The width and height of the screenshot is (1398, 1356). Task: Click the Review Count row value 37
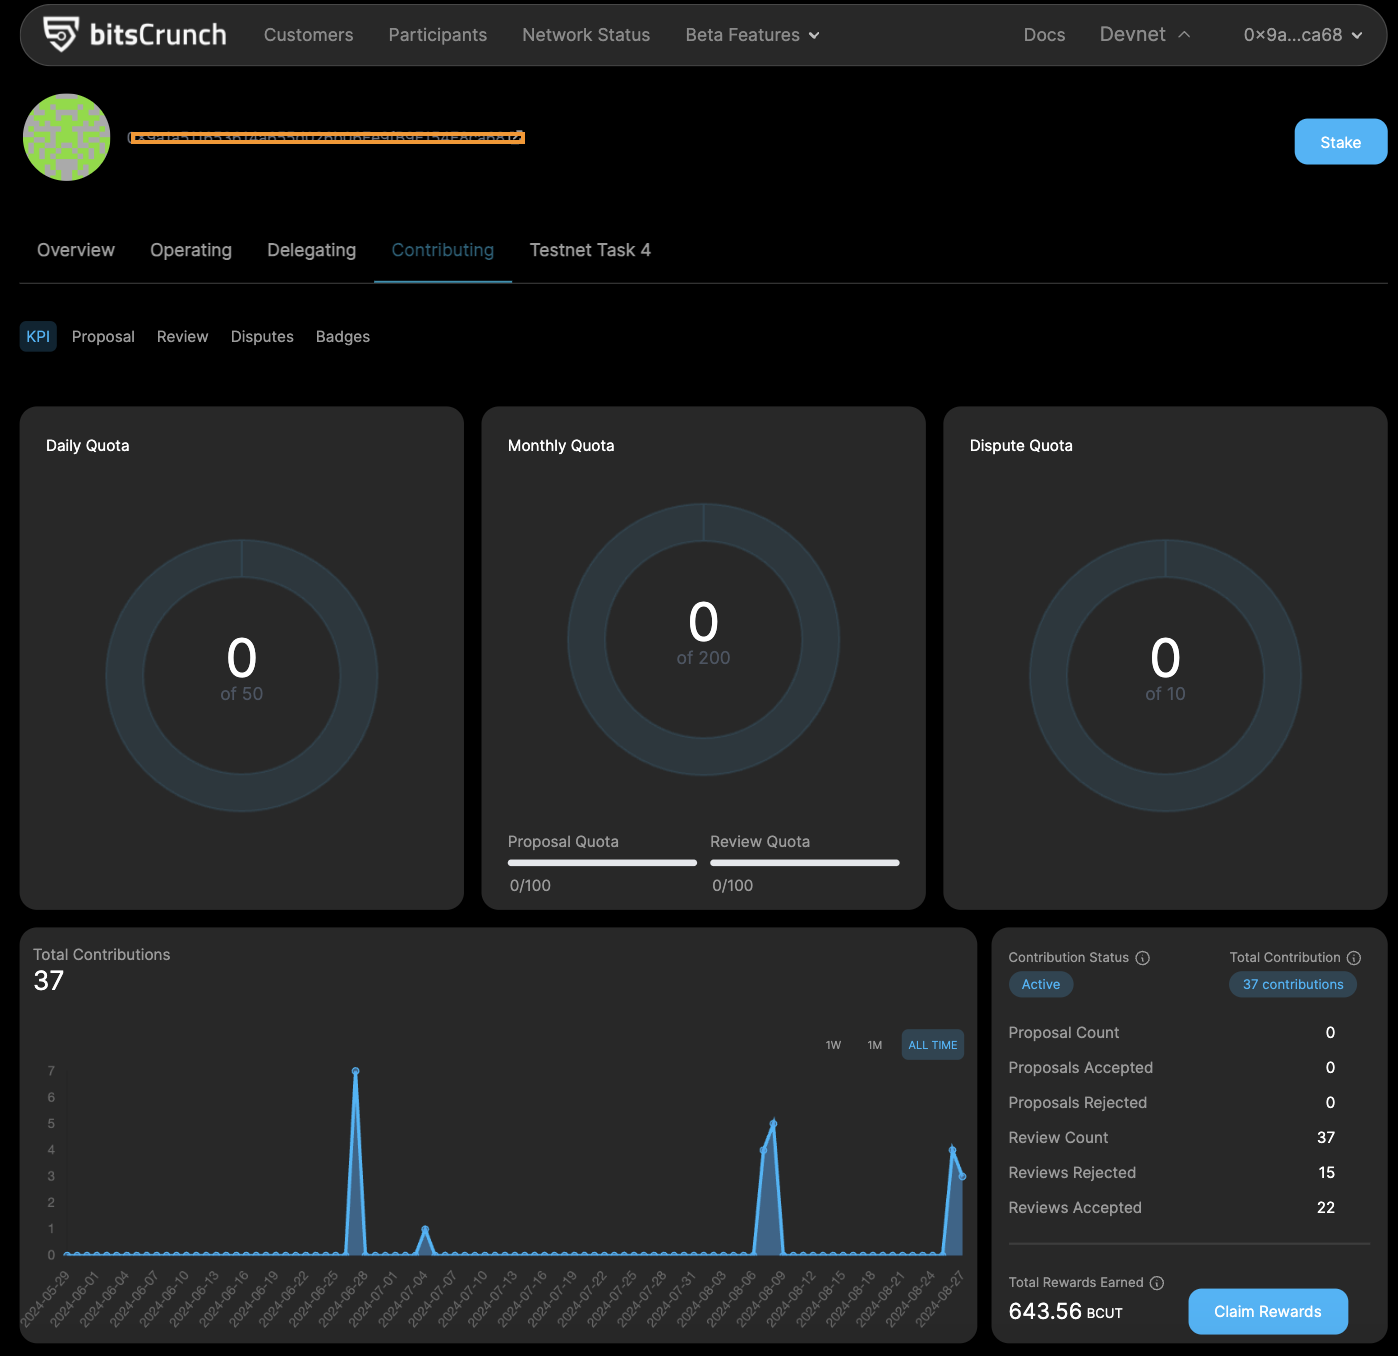1326,1138
